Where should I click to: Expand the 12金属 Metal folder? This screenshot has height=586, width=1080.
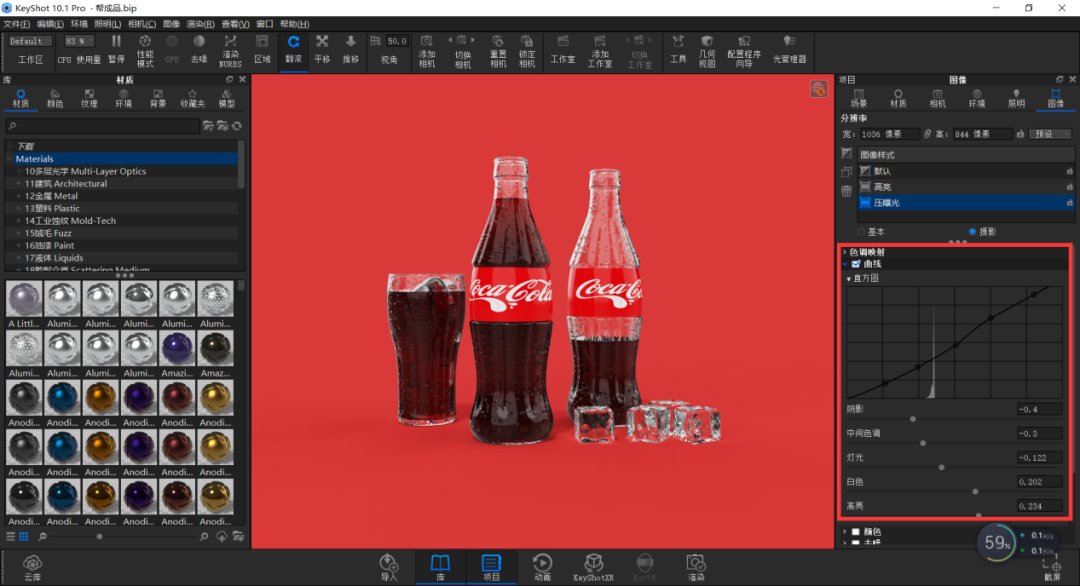pyautogui.click(x=19, y=196)
